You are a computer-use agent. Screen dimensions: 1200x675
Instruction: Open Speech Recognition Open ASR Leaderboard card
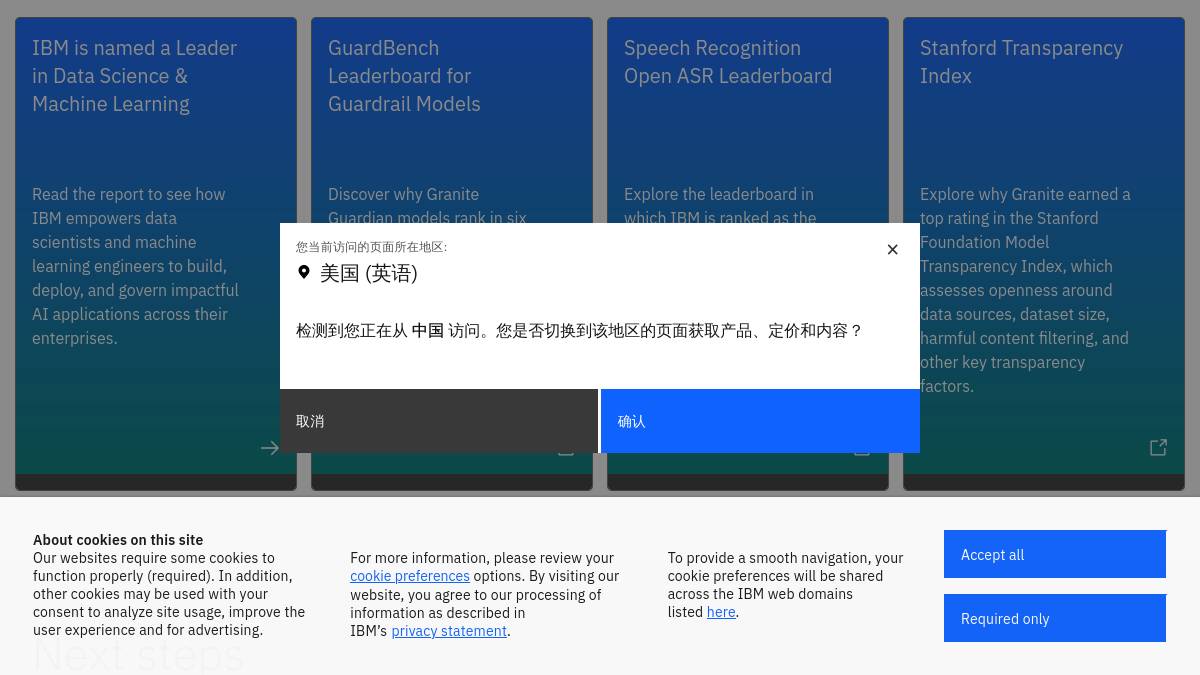(728, 62)
